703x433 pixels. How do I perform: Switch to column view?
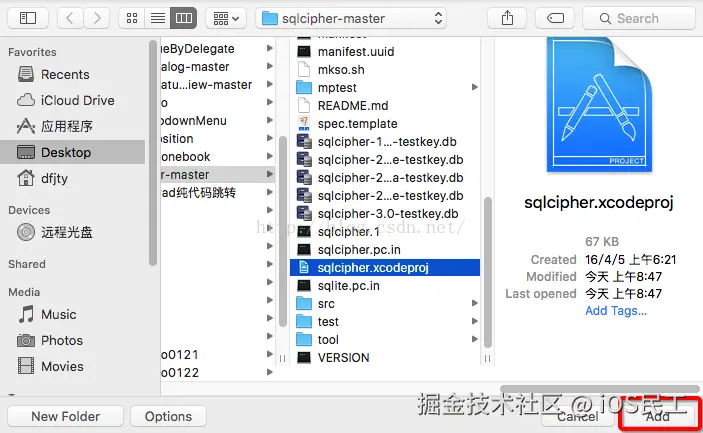coord(184,18)
